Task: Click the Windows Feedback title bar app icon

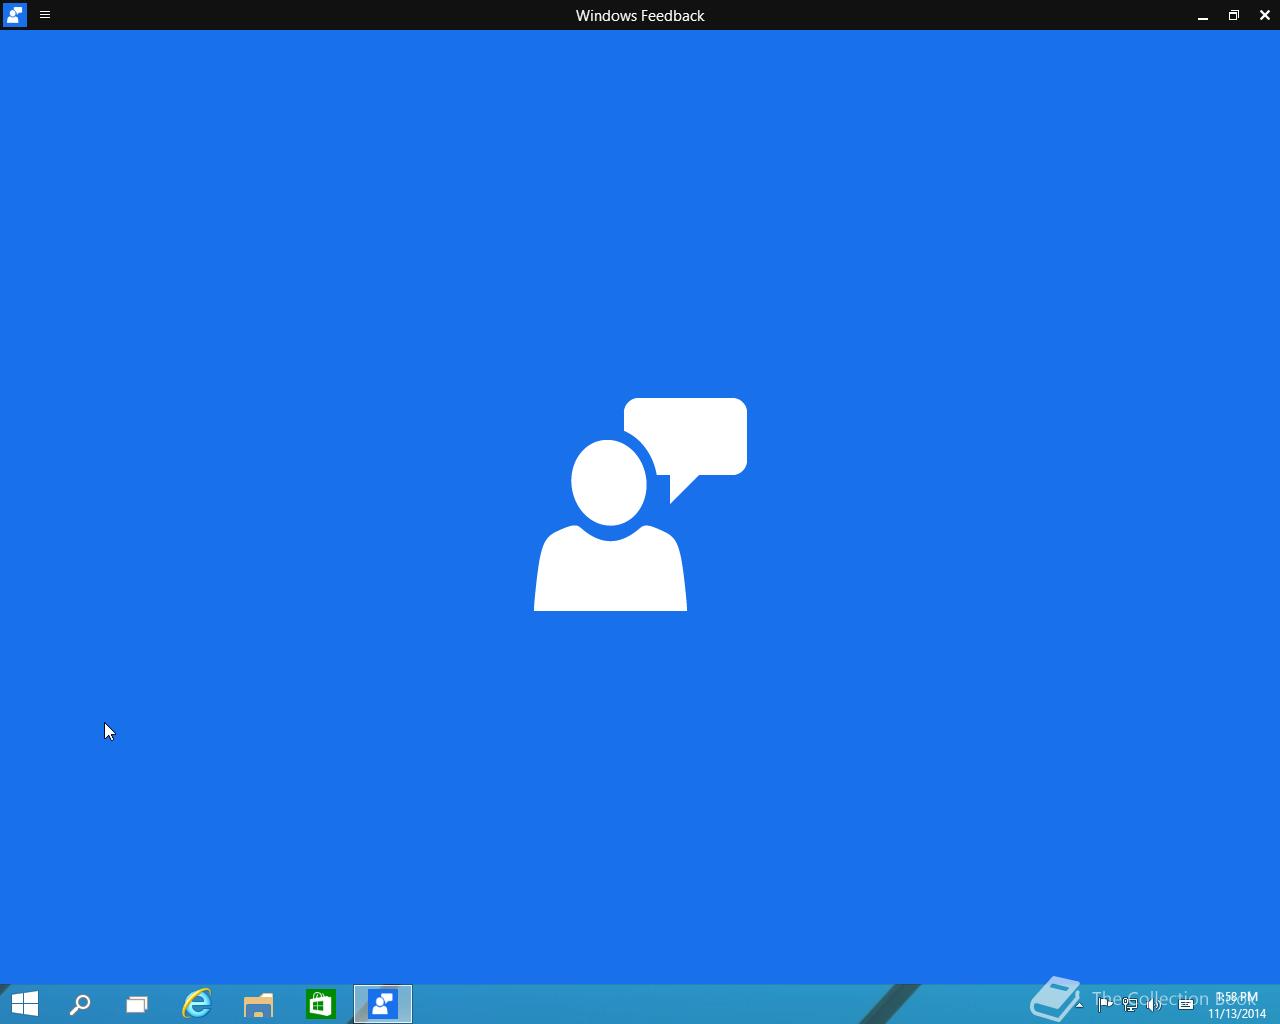Action: point(14,15)
